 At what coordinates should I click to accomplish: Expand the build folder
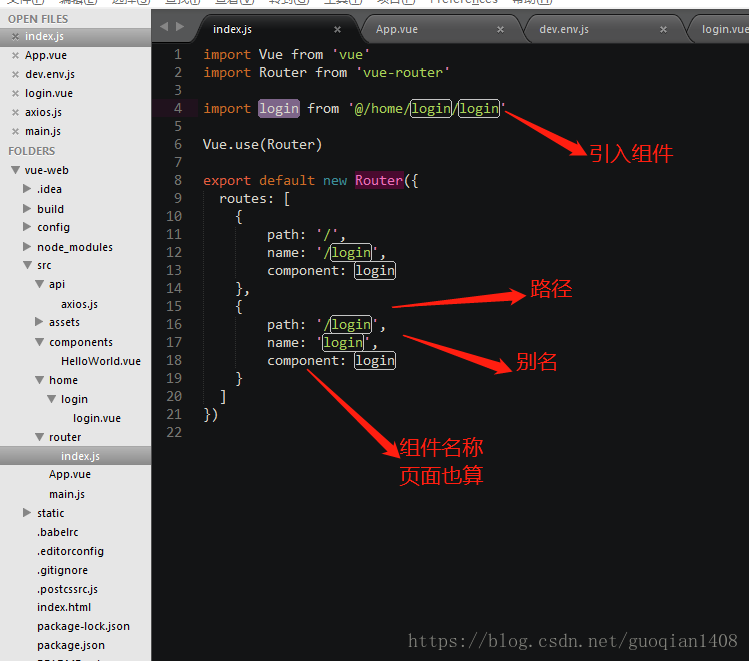point(27,208)
